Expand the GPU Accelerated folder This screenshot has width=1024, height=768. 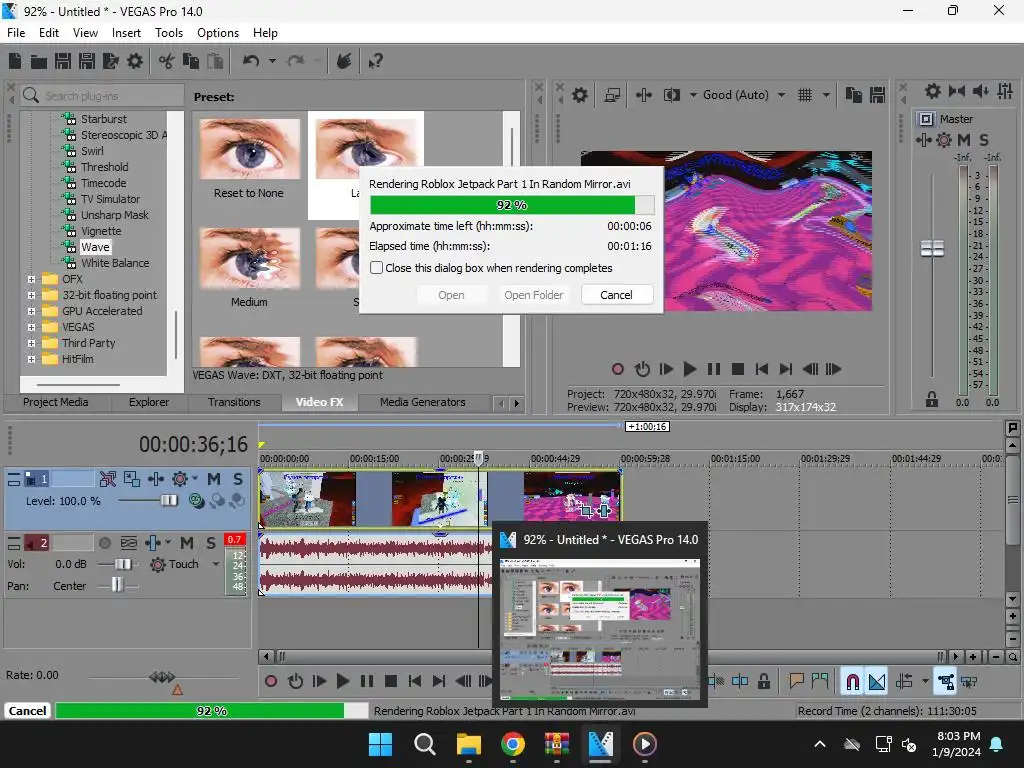click(x=31, y=312)
